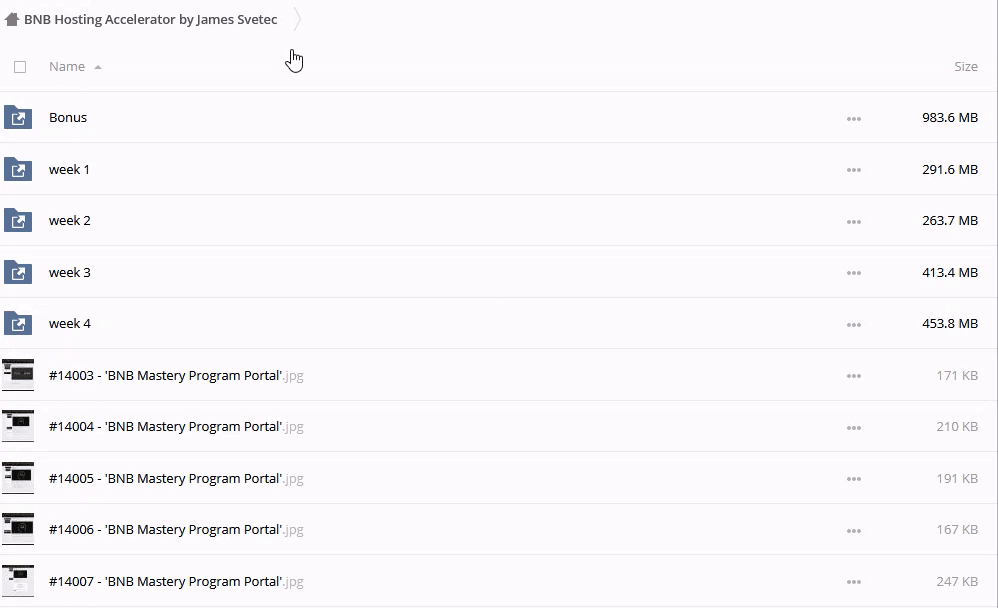The image size is (998, 608).
Task: Click the week 3 folder icon
Action: pos(18,272)
